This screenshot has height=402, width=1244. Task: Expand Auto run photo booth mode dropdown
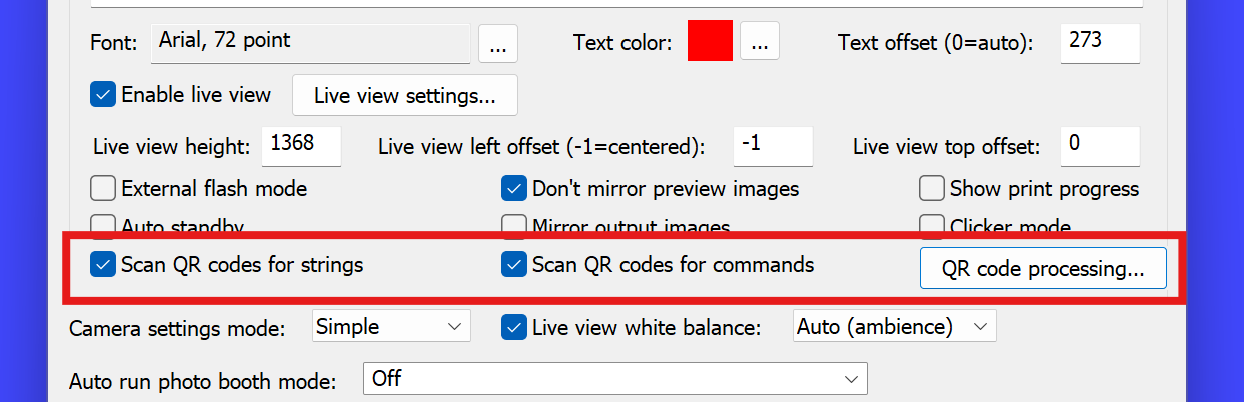[x=614, y=379]
